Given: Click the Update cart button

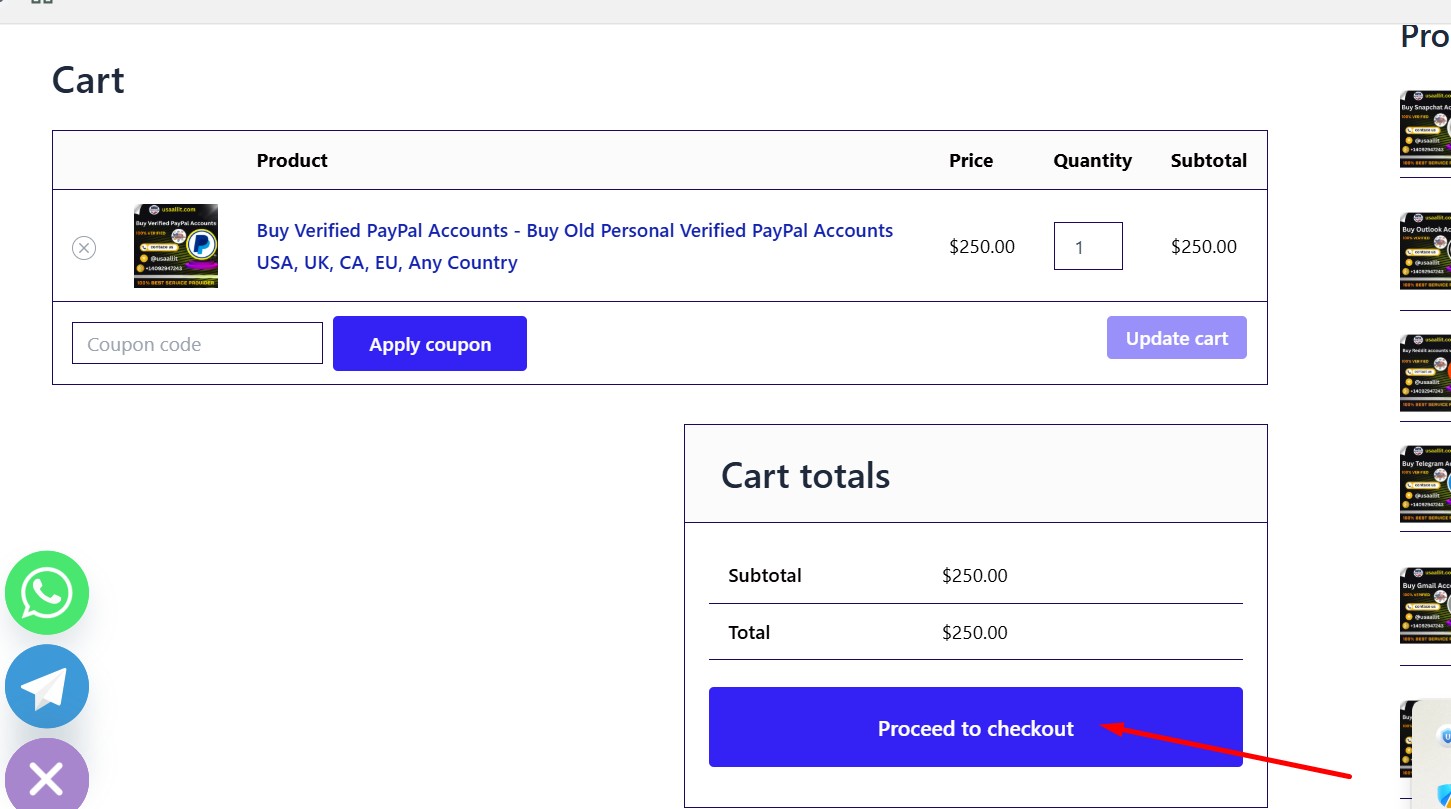Looking at the screenshot, I should pos(1177,337).
